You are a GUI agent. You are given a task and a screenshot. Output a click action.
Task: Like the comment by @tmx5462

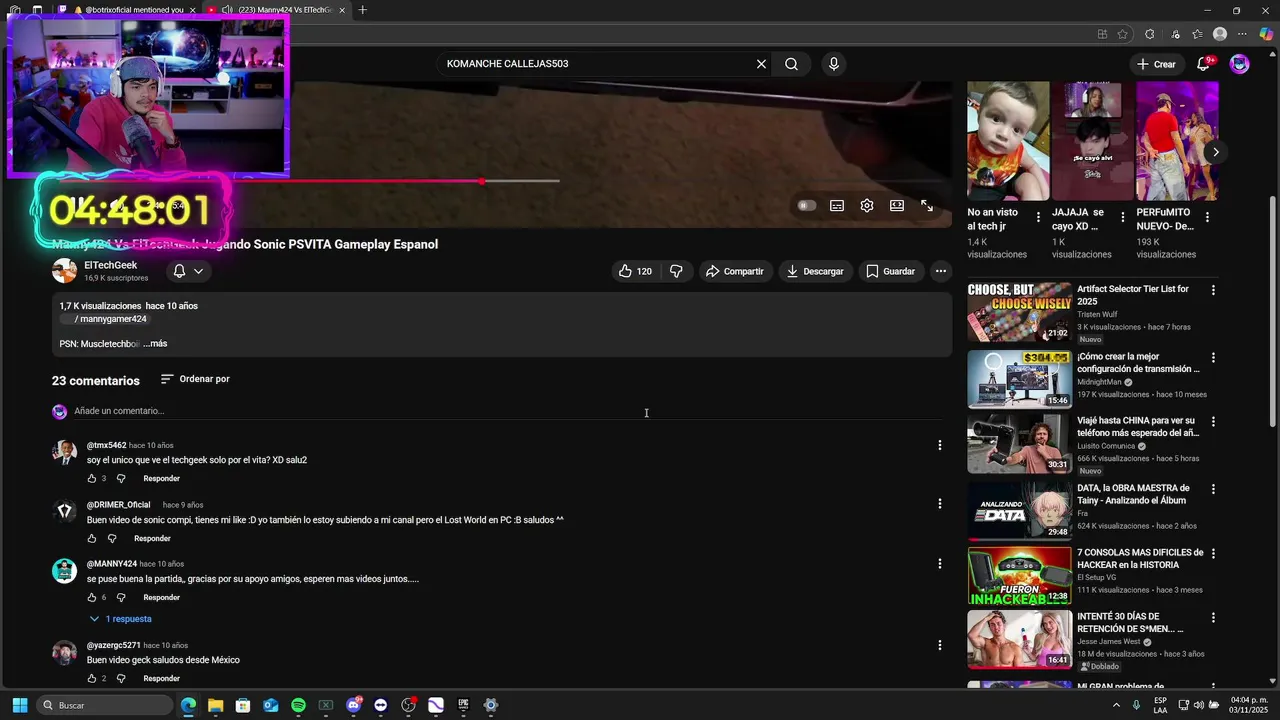coord(92,478)
